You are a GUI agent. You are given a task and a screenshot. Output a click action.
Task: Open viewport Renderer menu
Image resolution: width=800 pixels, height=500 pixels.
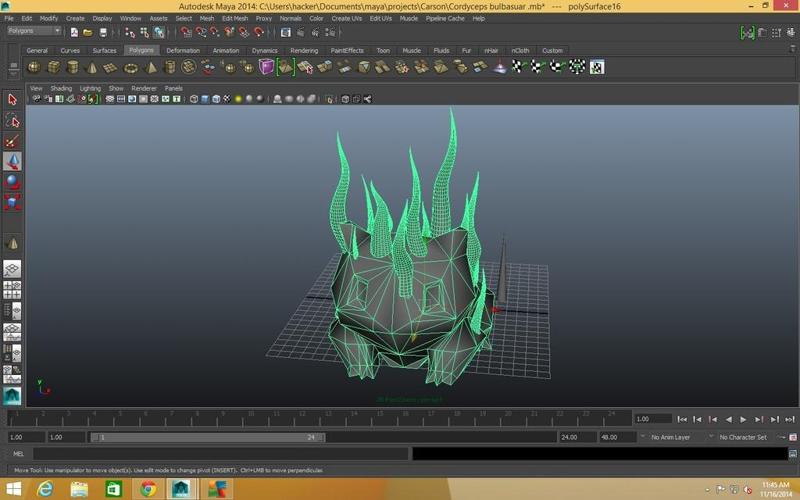click(144, 88)
